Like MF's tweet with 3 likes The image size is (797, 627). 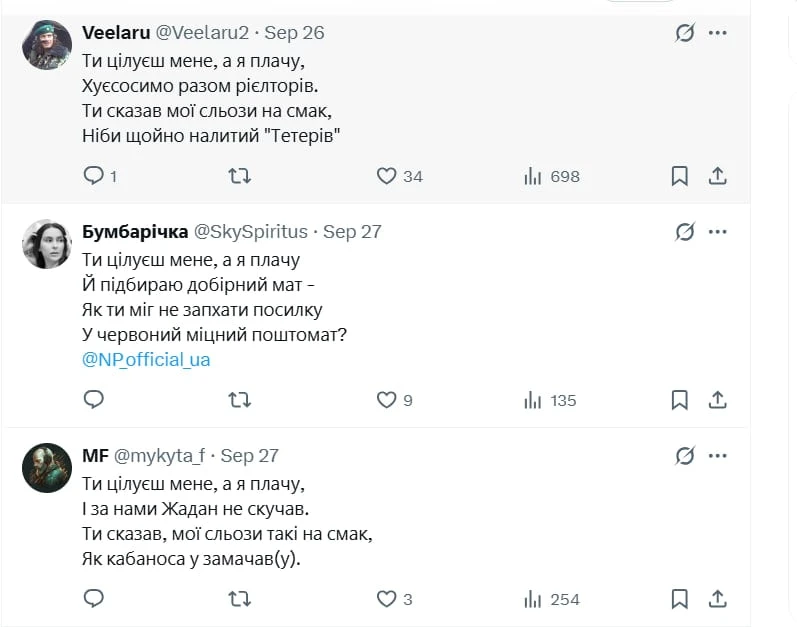pyautogui.click(x=387, y=599)
